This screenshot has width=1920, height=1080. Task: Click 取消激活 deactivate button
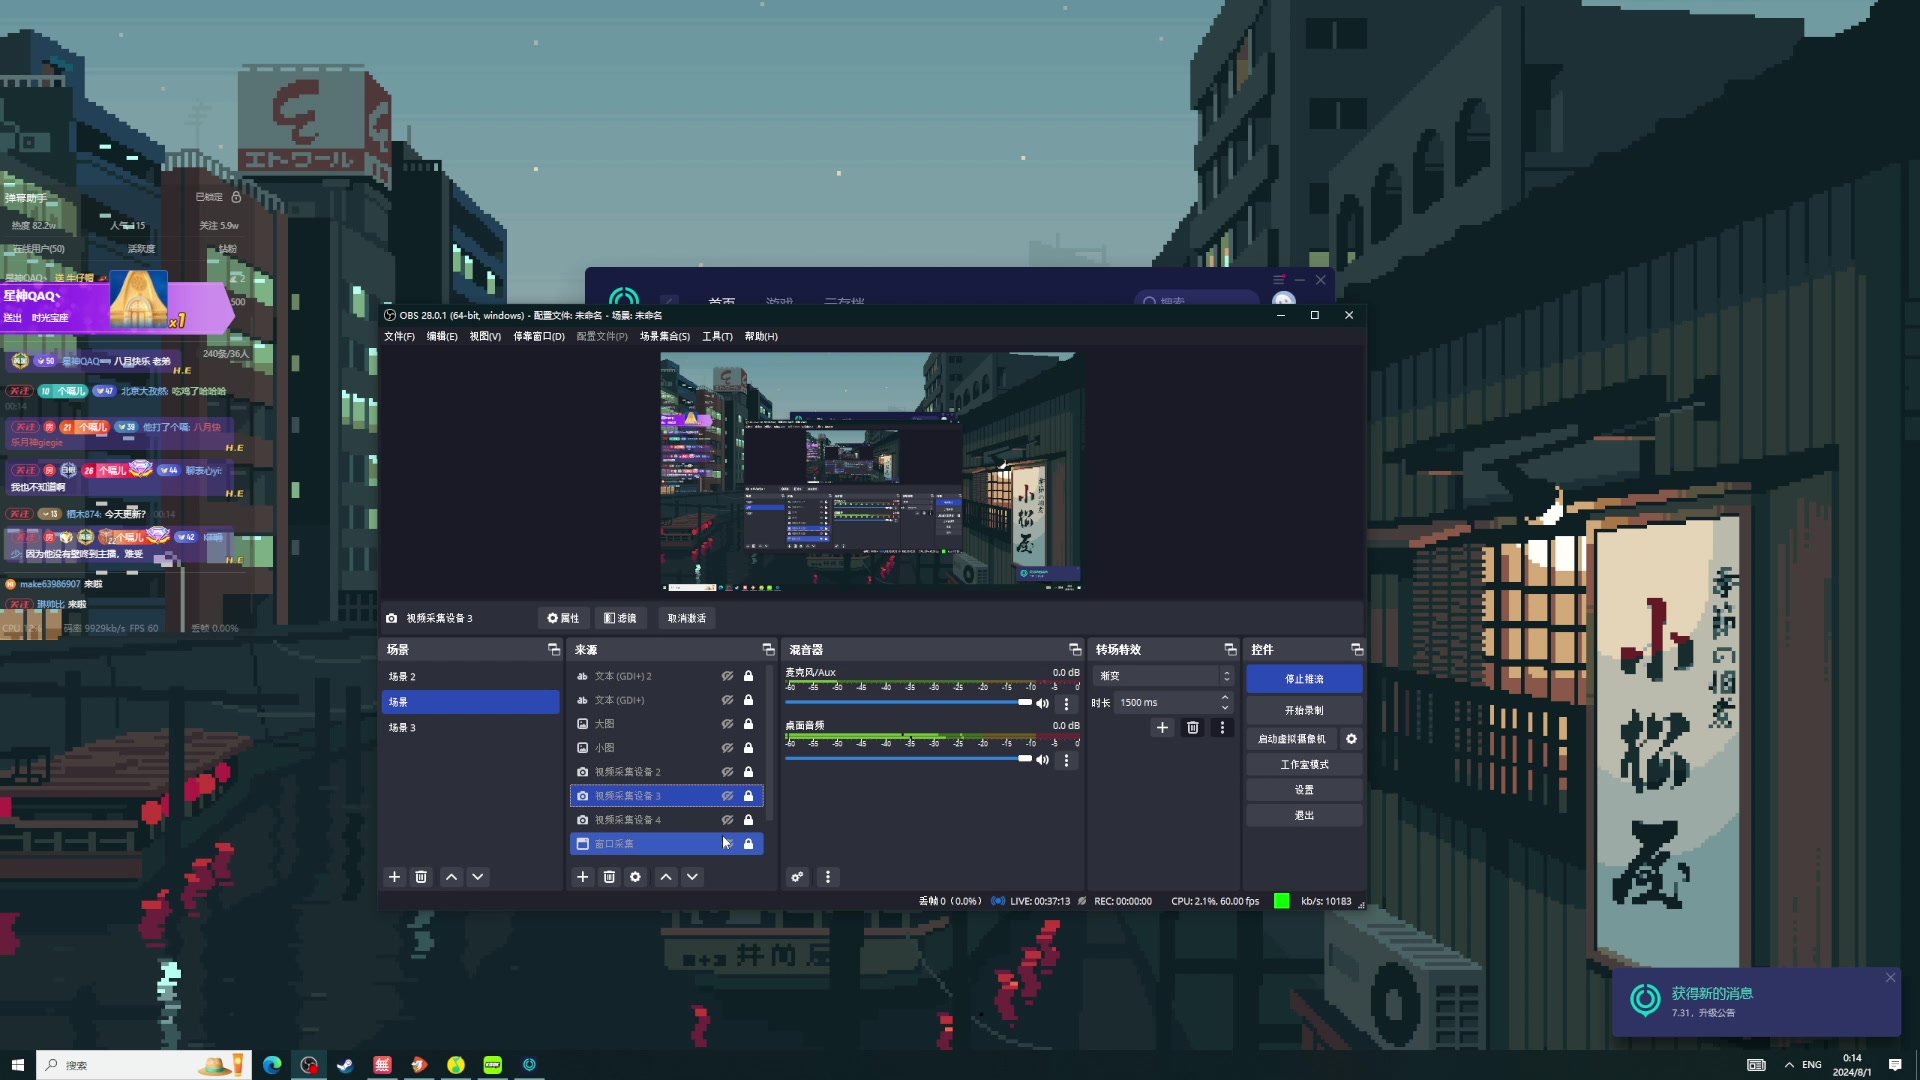pos(687,618)
